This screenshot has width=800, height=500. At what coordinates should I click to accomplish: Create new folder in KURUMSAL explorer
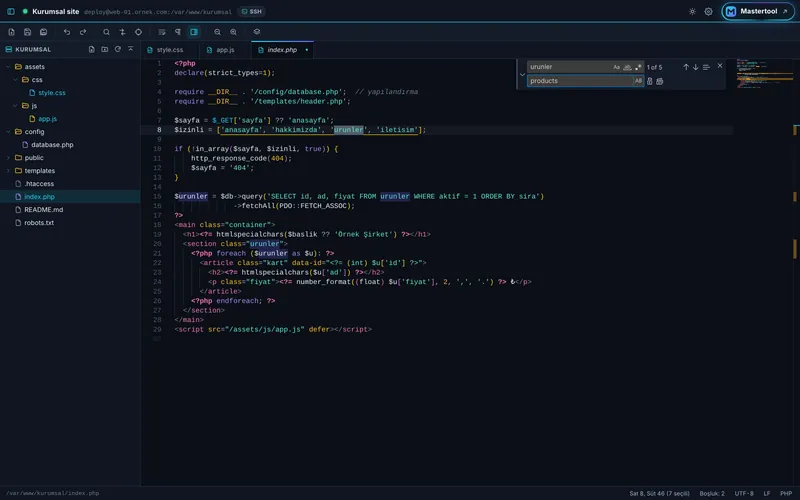105,49
